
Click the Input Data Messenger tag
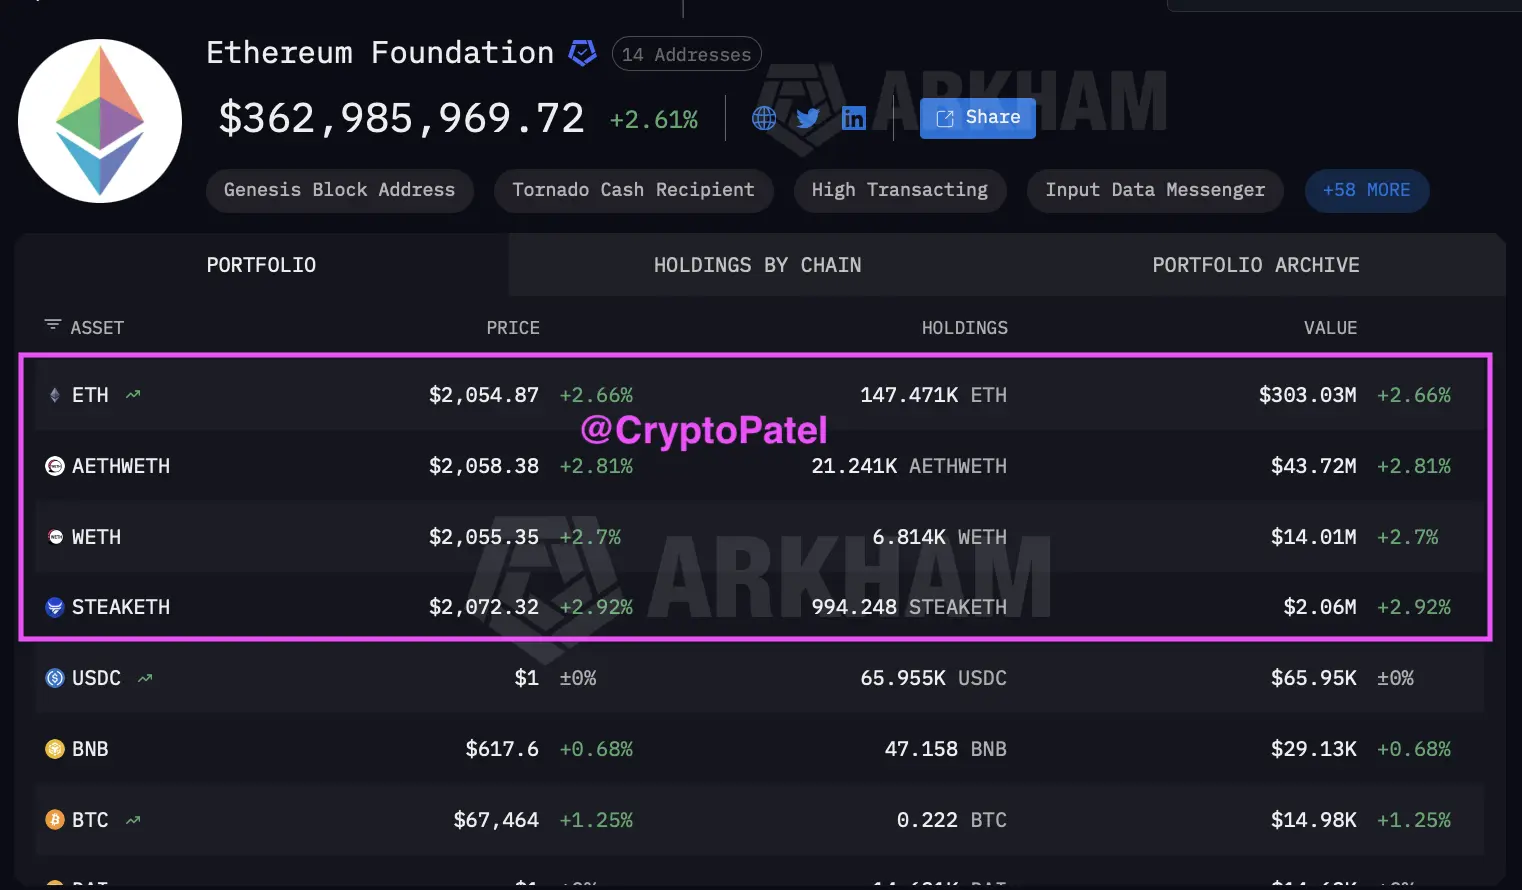click(1155, 190)
